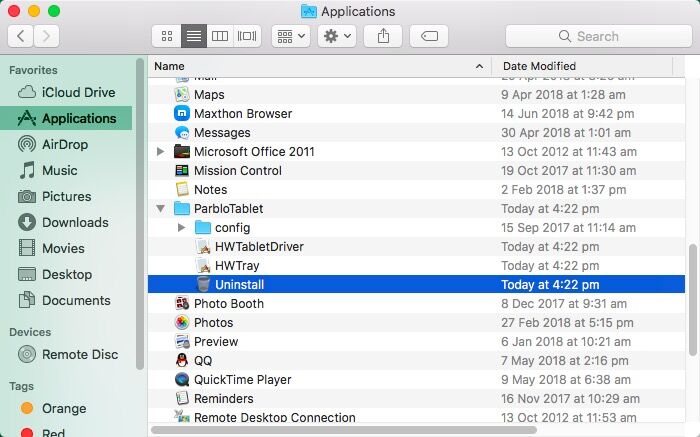Select the Messages app icon
The image size is (700, 437).
click(x=182, y=133)
